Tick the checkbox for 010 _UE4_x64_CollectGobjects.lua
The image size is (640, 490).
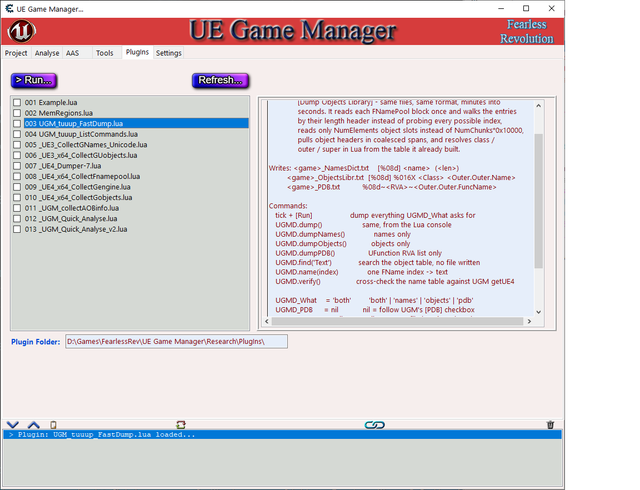[17, 198]
